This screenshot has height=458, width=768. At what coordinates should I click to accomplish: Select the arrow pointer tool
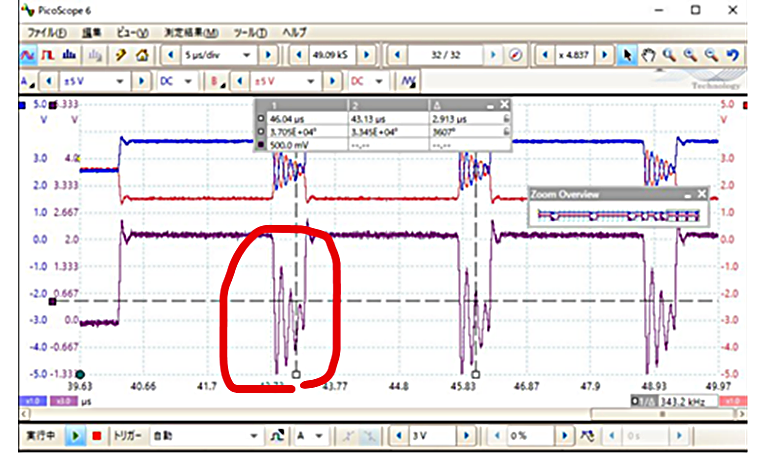[x=628, y=54]
